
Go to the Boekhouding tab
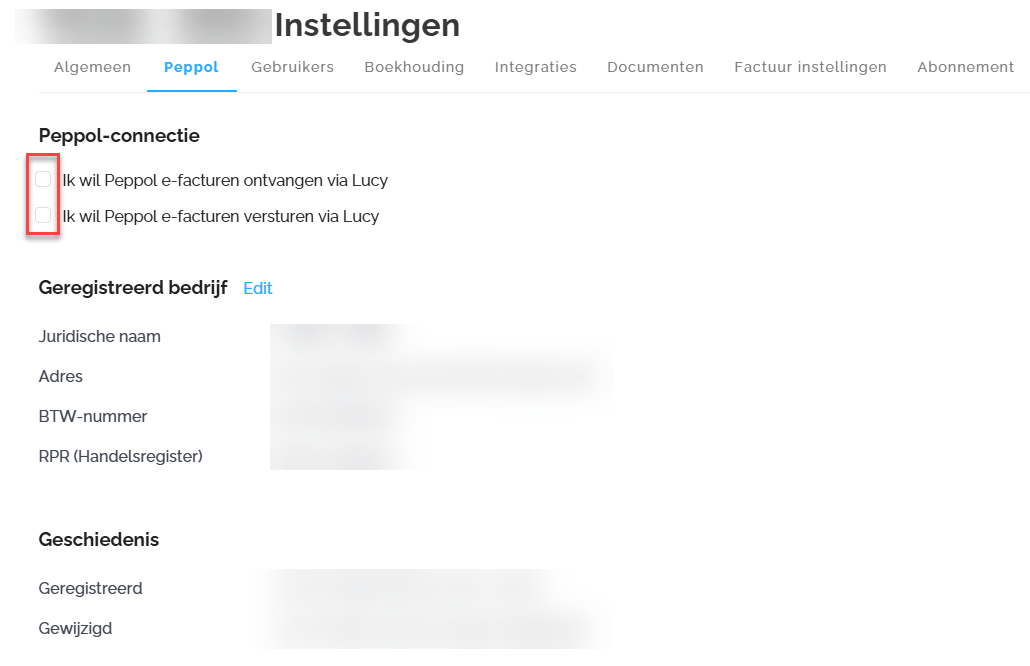[414, 67]
